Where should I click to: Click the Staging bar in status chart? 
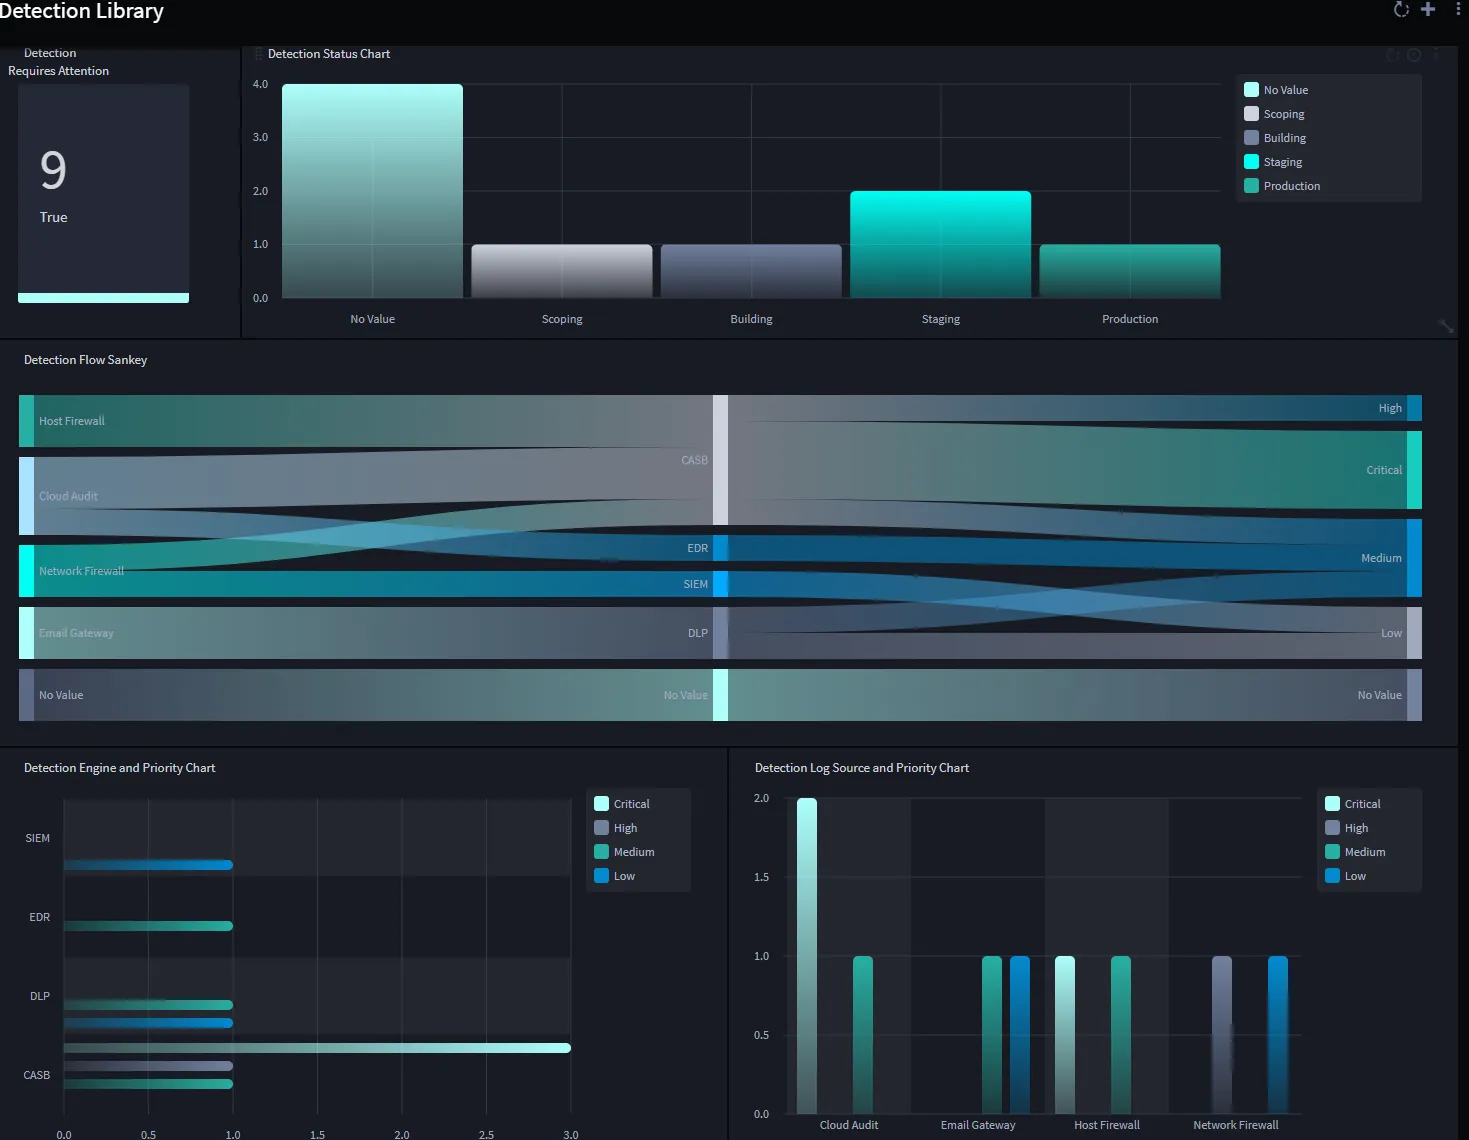(940, 244)
